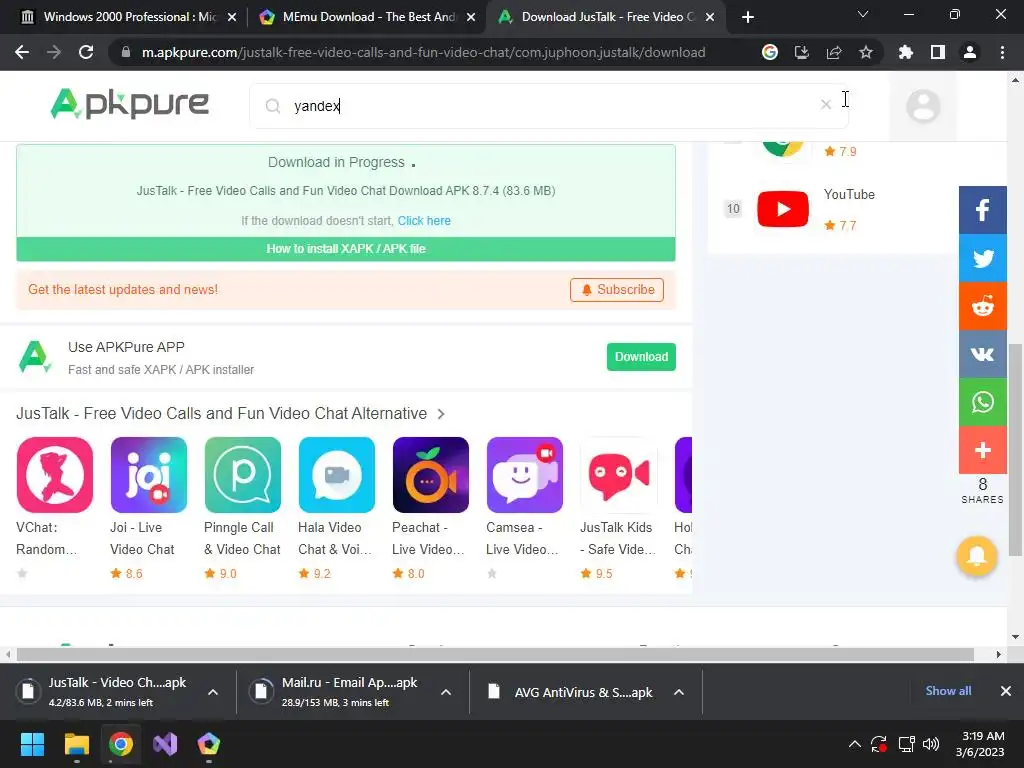1024x768 pixels.
Task: Close the downloads bar
Action: tap(1006, 691)
